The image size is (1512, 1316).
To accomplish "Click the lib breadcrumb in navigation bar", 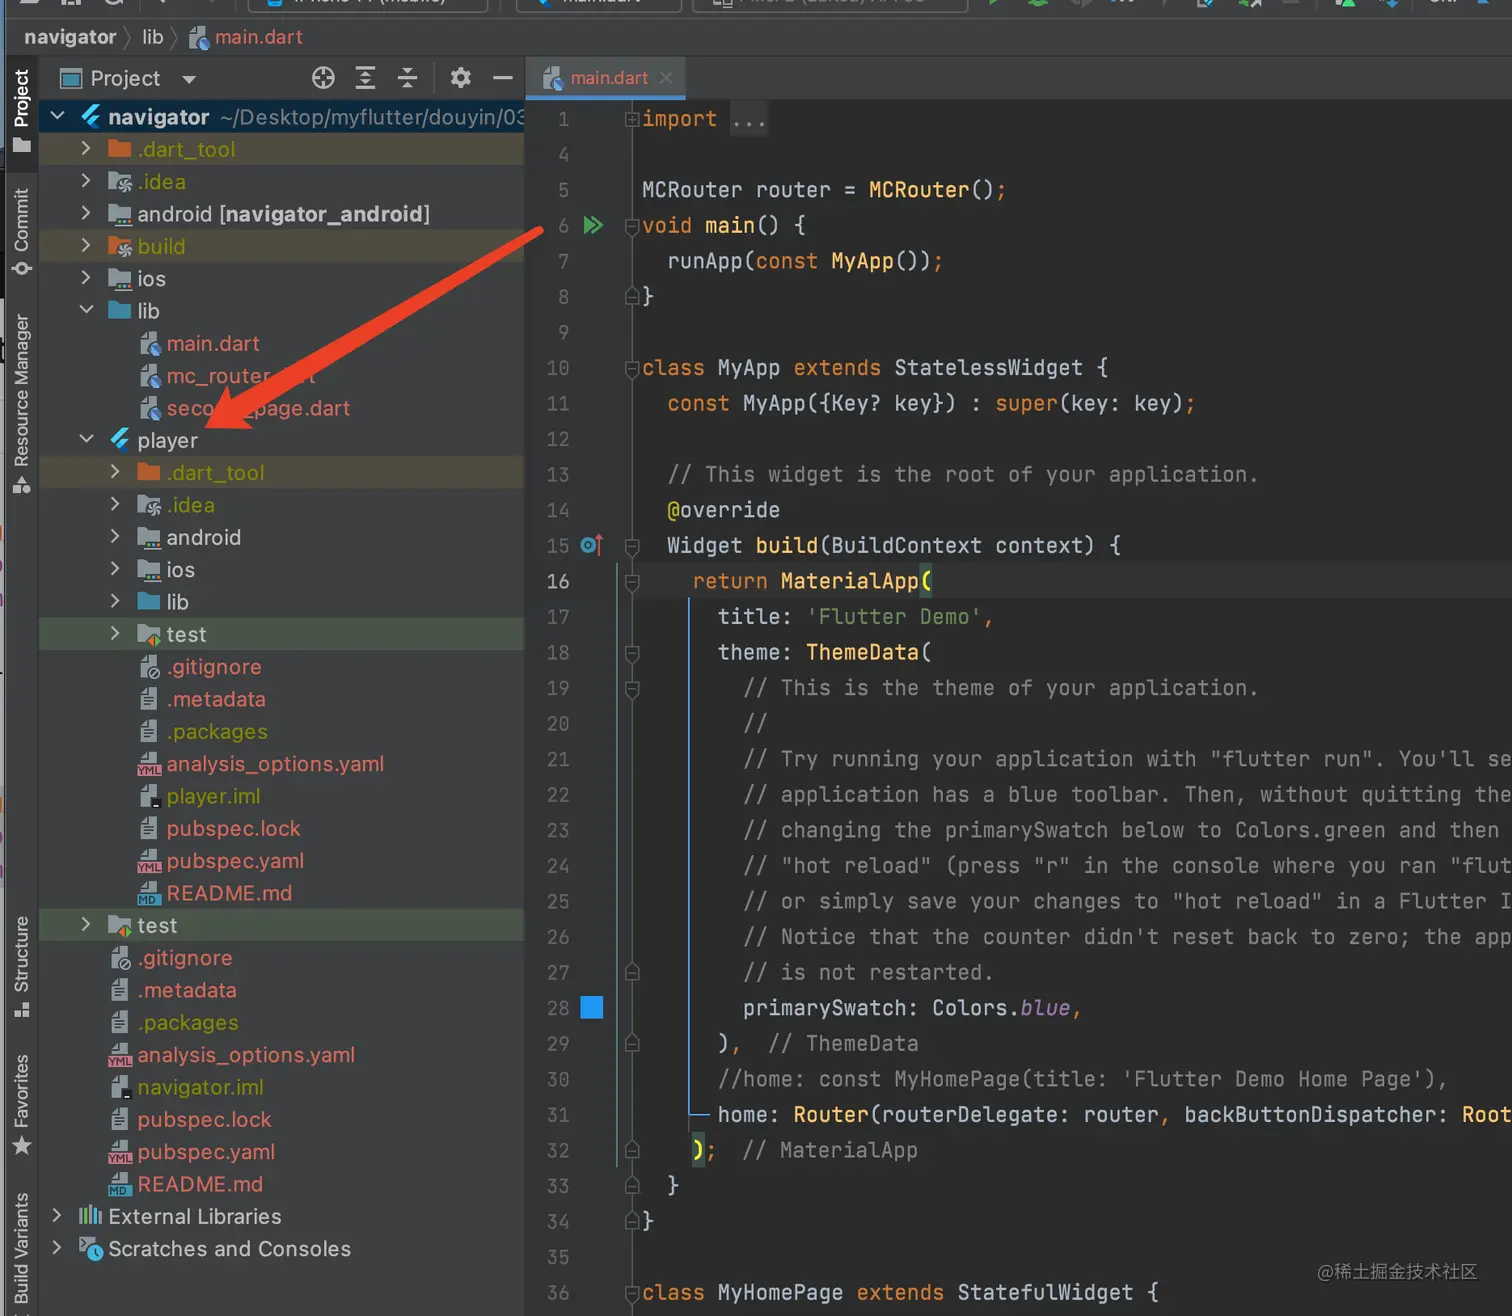I will point(152,37).
